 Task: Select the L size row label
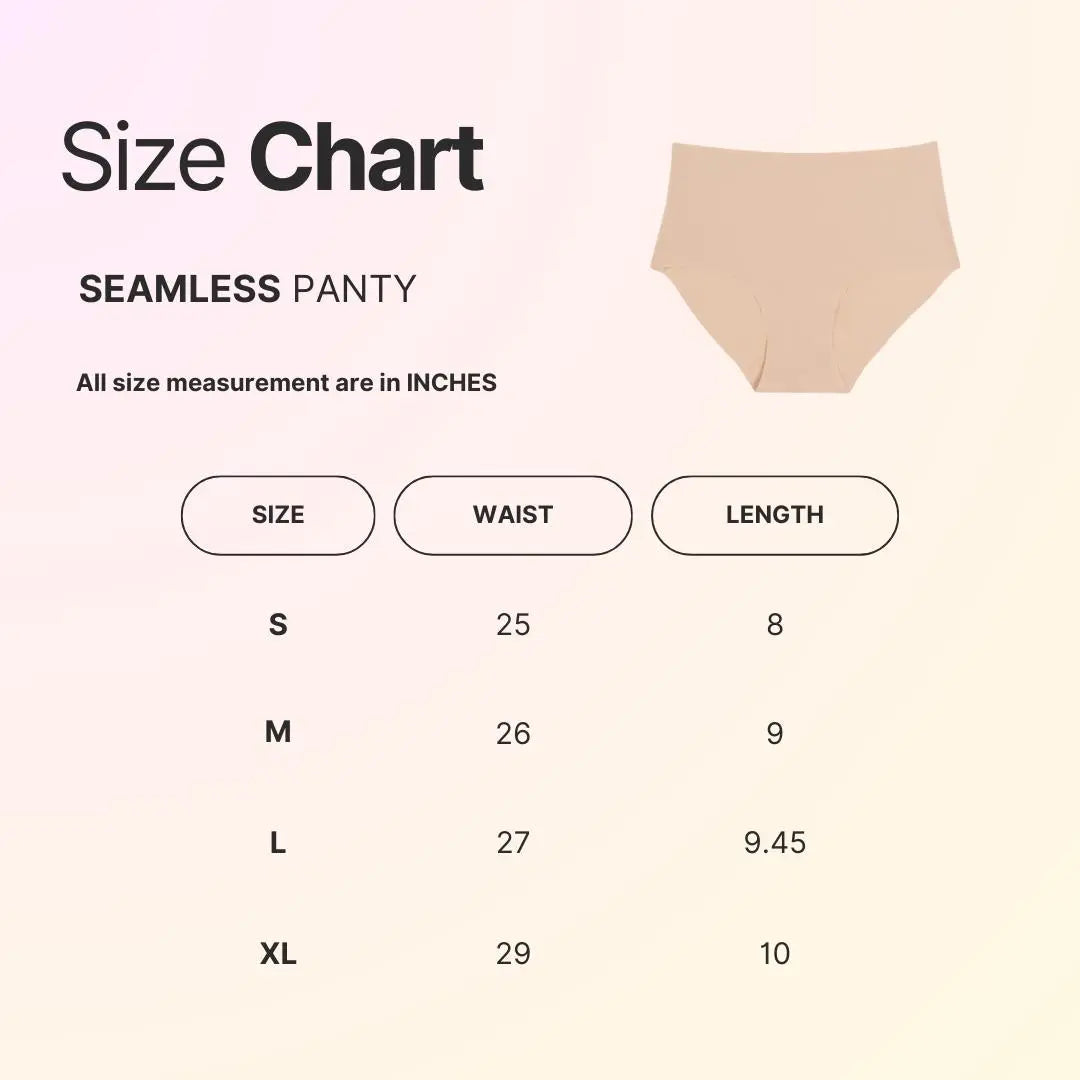(278, 843)
